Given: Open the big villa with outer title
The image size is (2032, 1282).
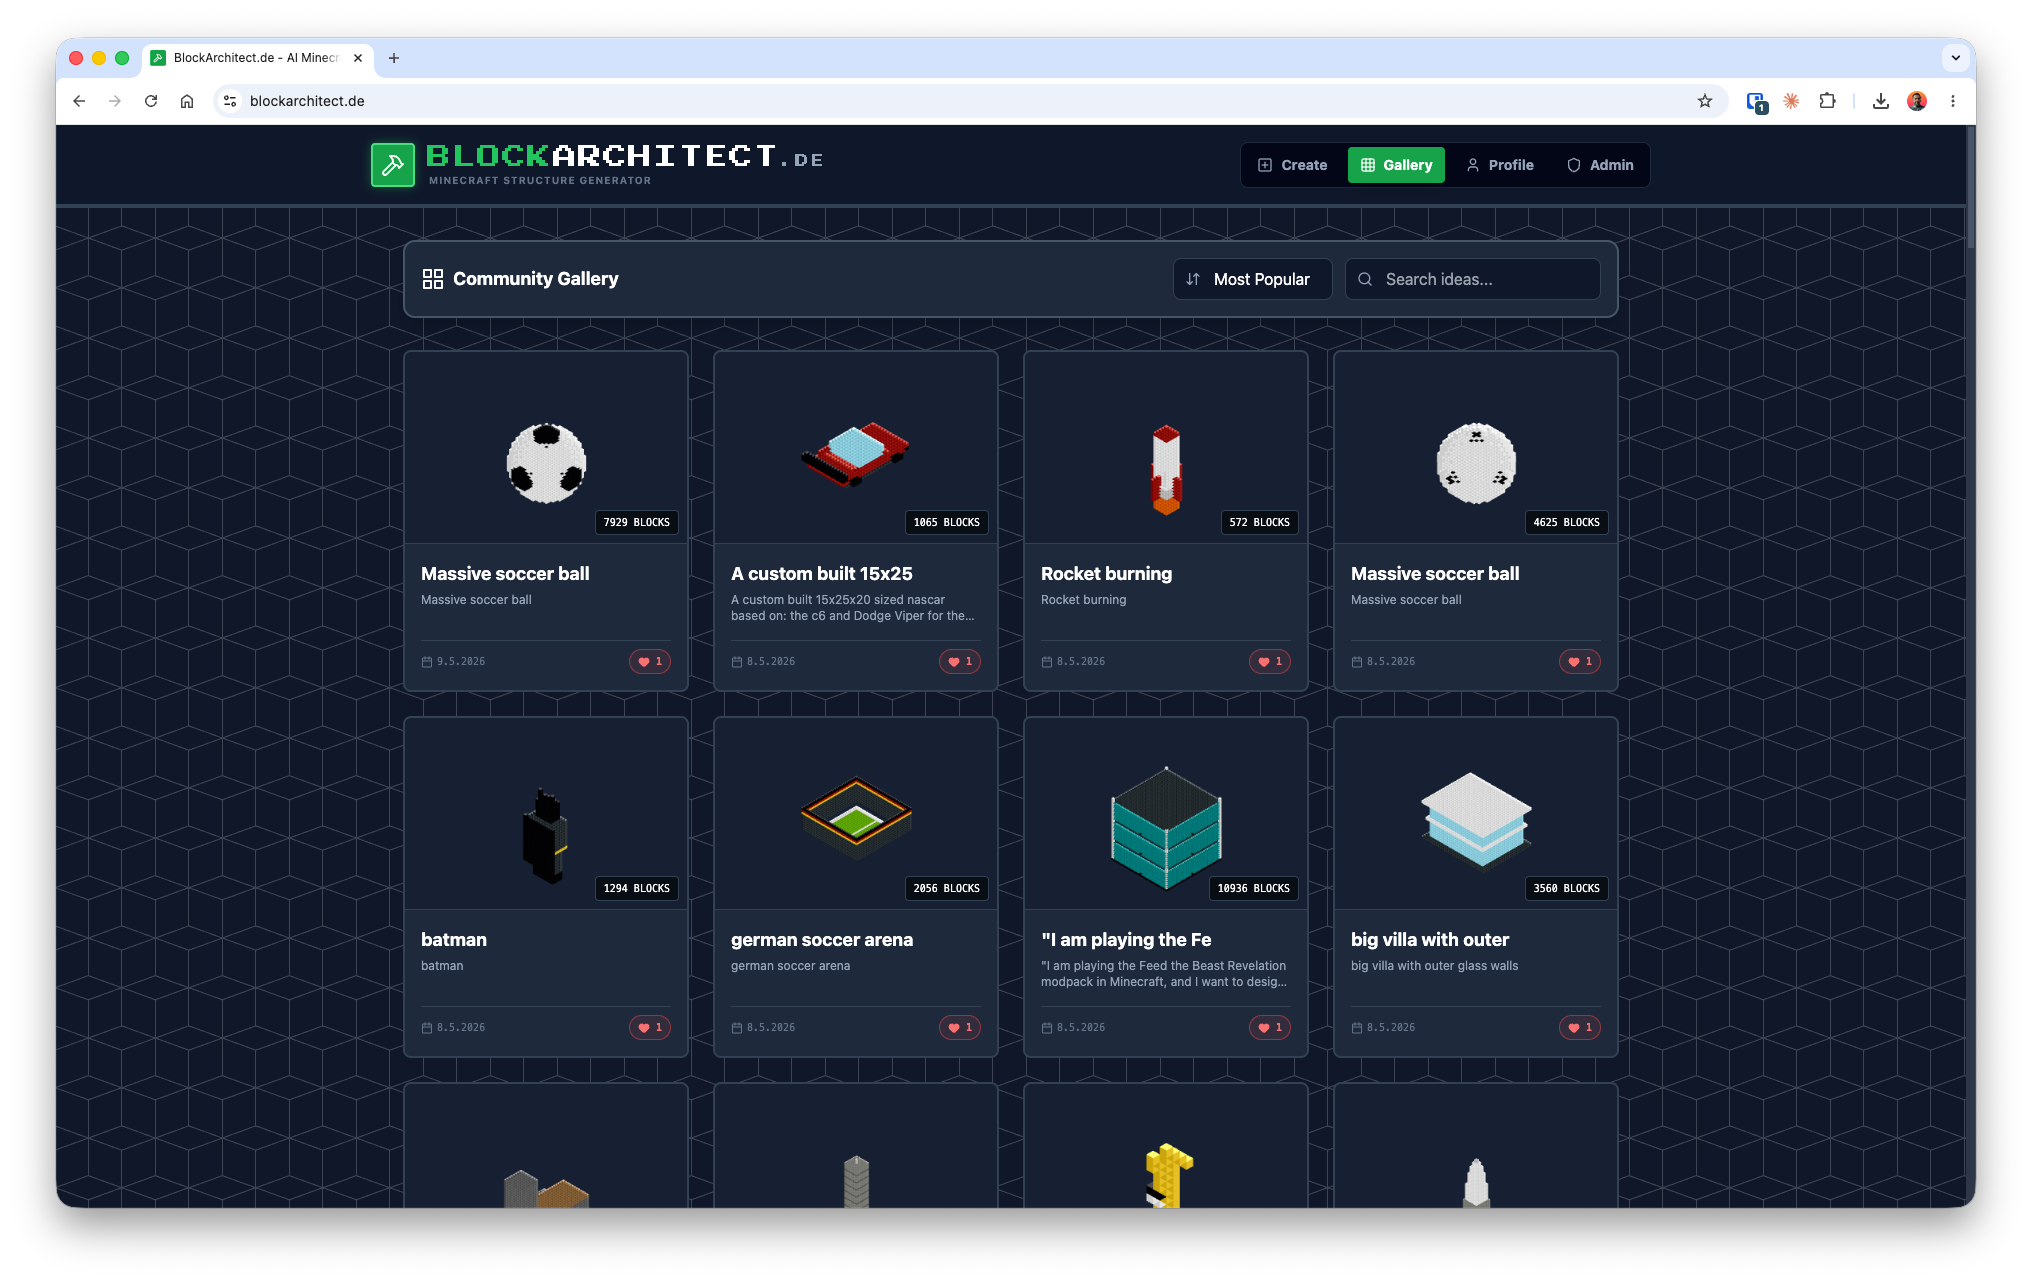Looking at the screenshot, I should coord(1430,940).
